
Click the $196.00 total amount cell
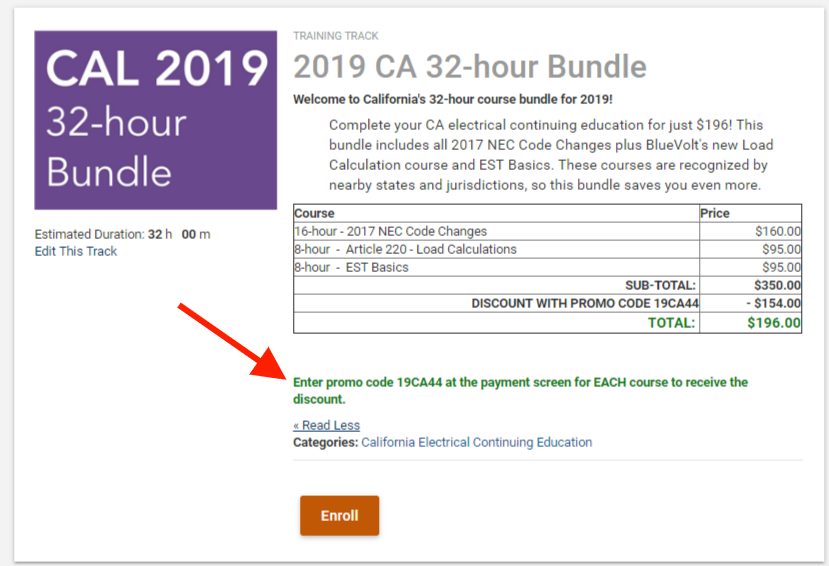[x=751, y=322]
